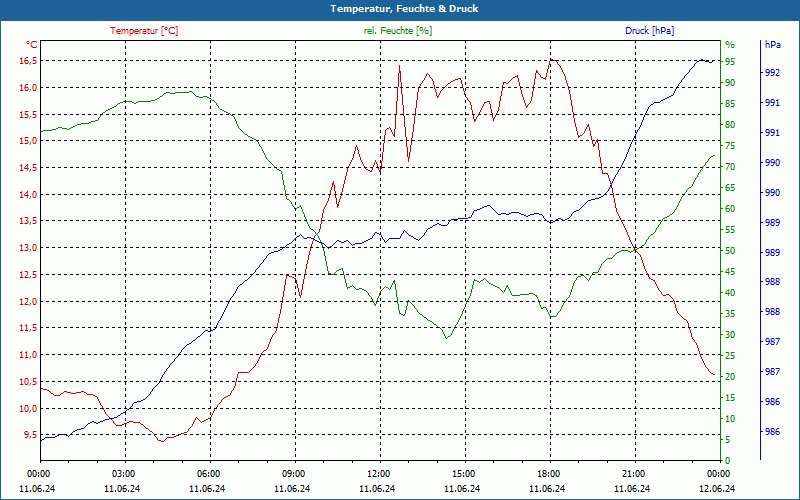This screenshot has height=500, width=800.
Task: Click the 21:00 time axis label
Action: (x=634, y=473)
